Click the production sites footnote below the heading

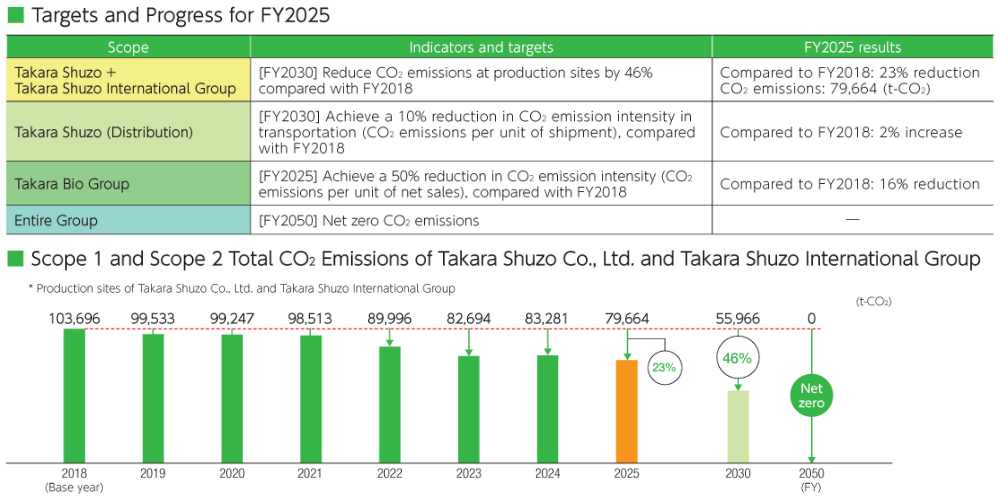tap(242, 289)
